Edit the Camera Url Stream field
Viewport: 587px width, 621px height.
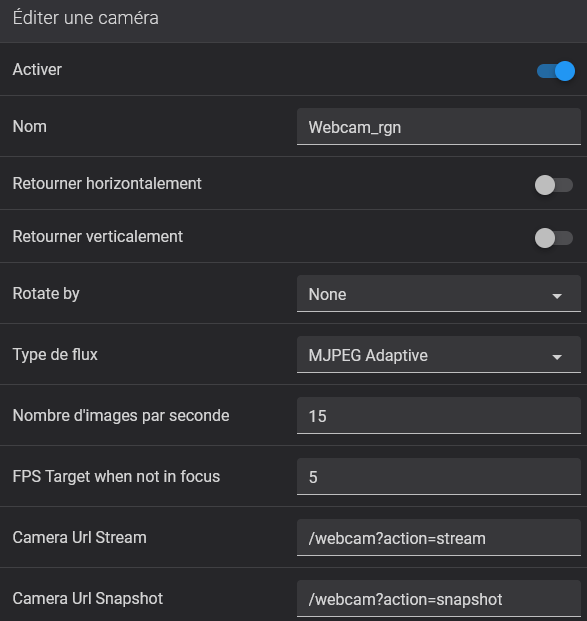click(439, 537)
